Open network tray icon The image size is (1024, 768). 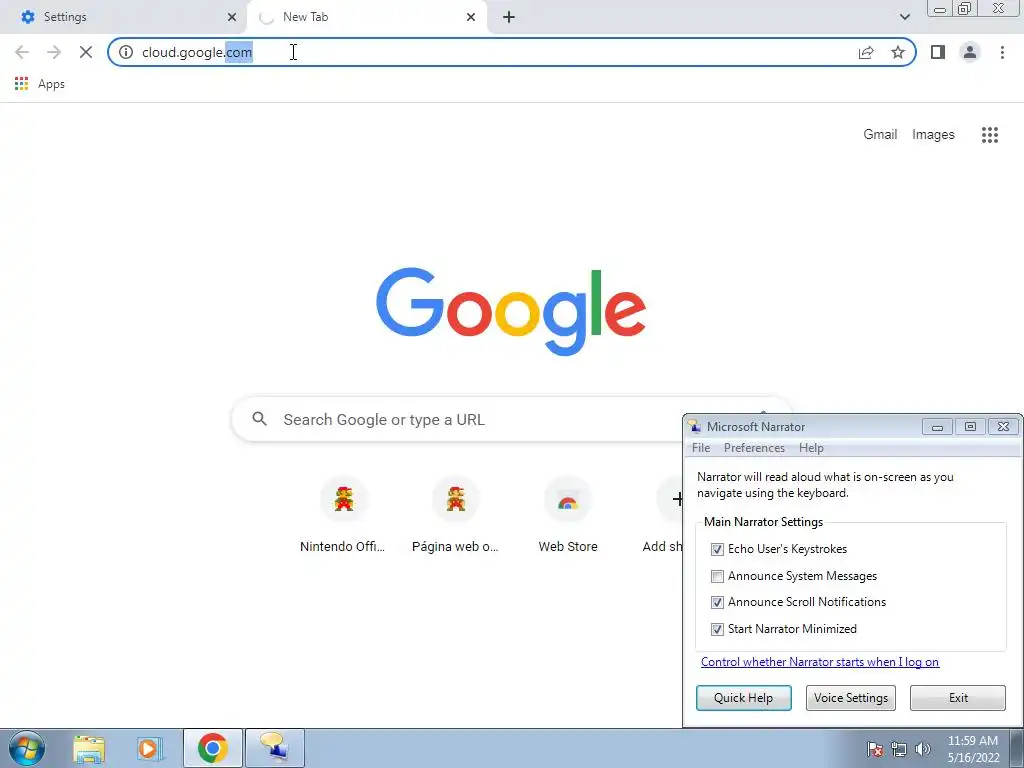point(899,749)
